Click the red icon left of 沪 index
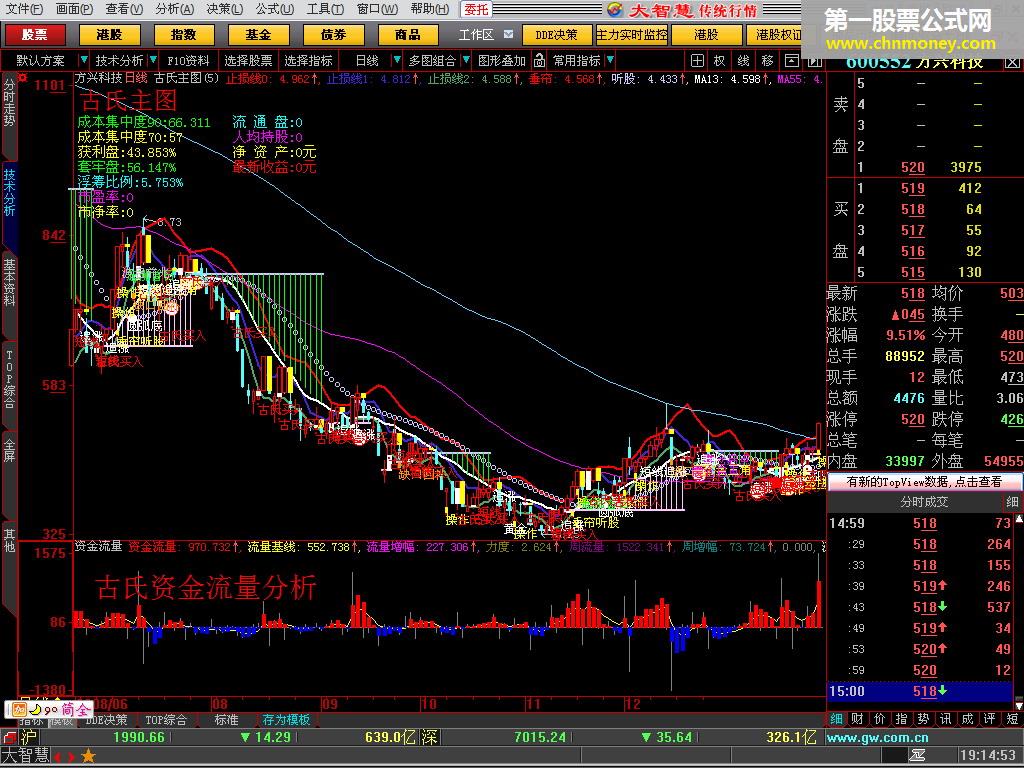This screenshot has width=1024, height=768. click(9, 737)
